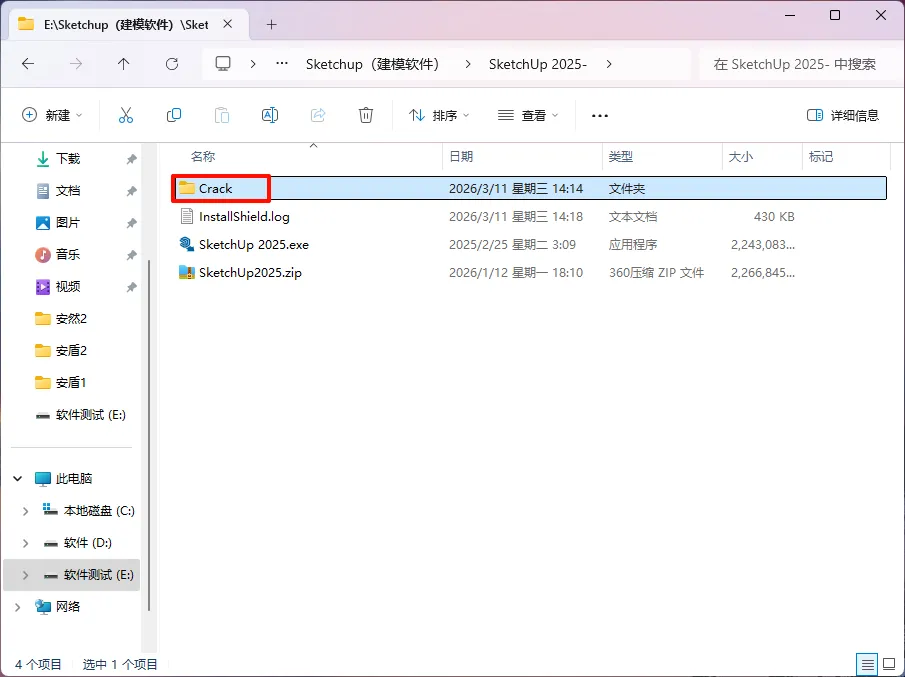
Task: Open 视频 in quick access
Action: click(x=68, y=287)
